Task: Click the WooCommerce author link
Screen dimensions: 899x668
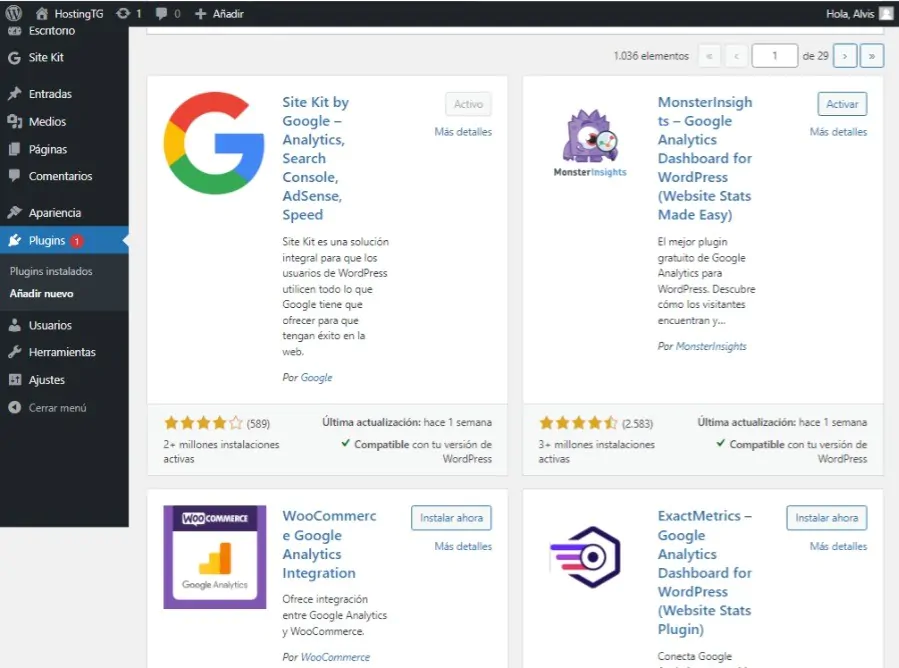Action: [335, 657]
